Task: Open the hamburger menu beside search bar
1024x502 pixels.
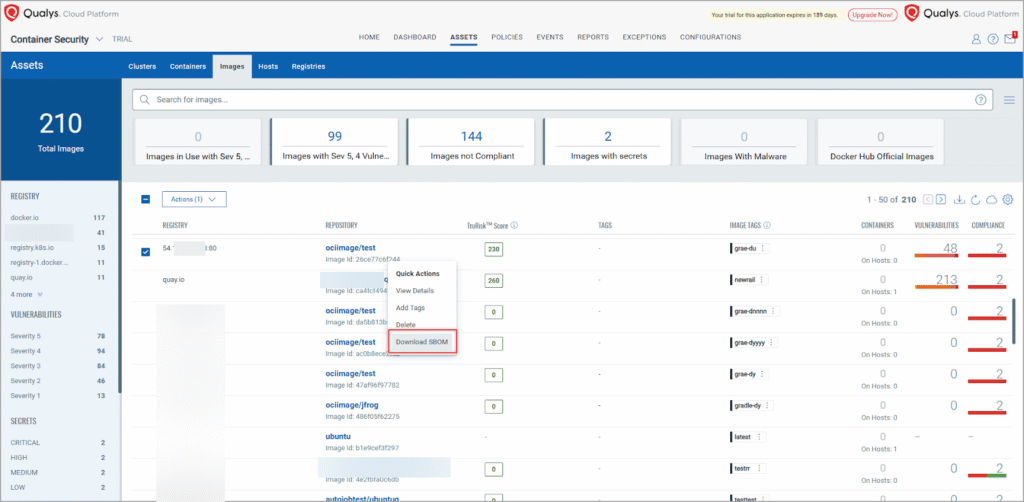Action: (x=1009, y=100)
